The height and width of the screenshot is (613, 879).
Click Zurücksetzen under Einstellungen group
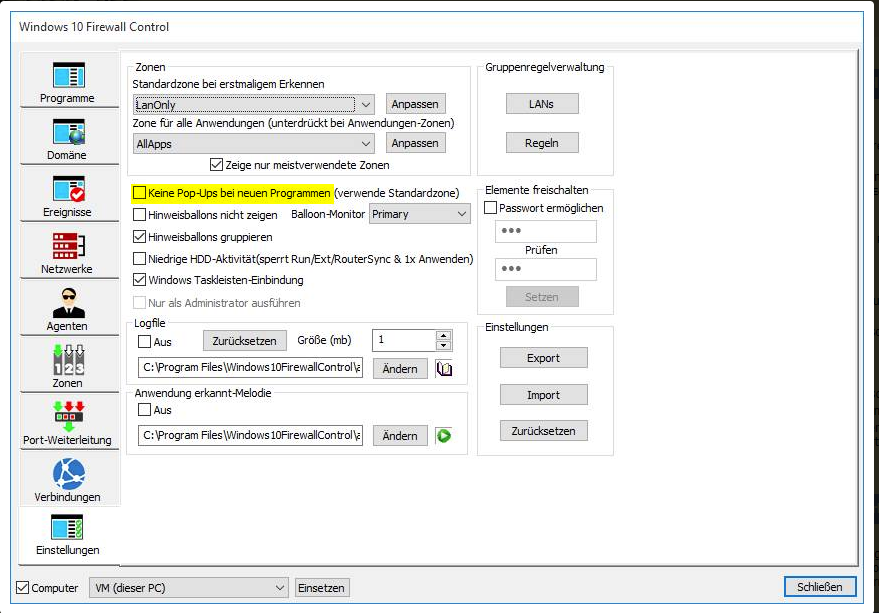pos(543,431)
